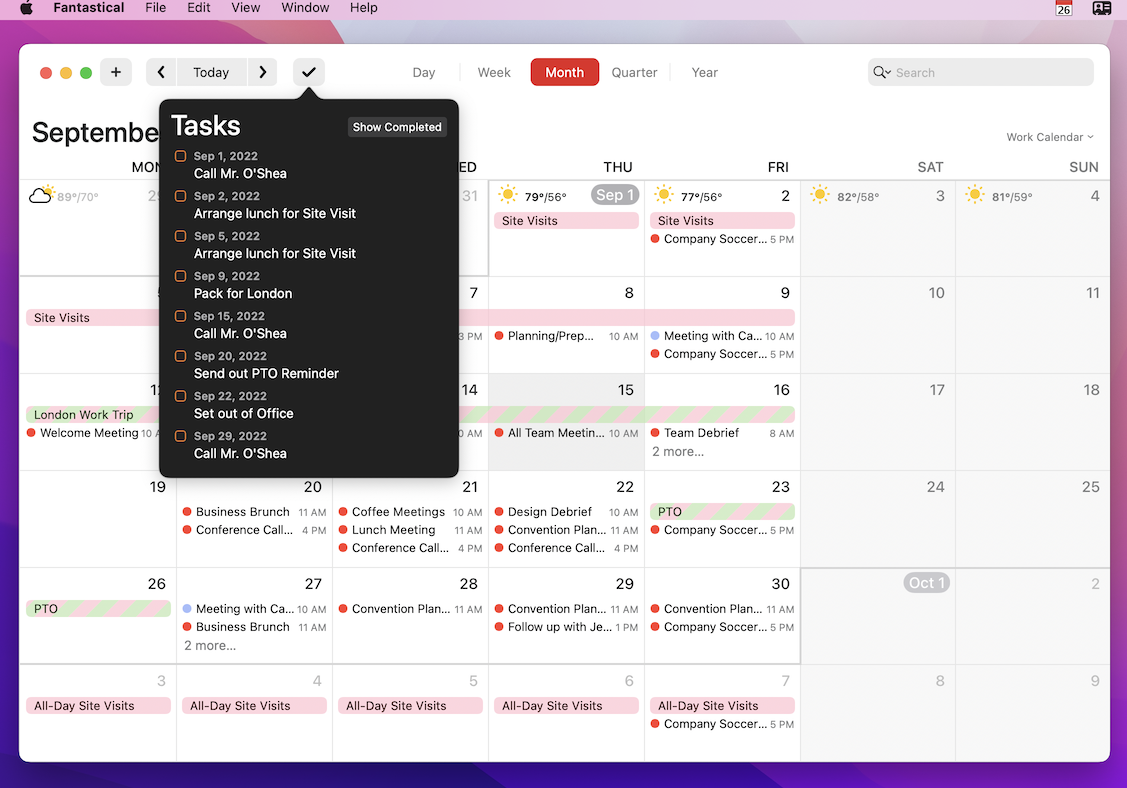Viewport: 1127px width, 788px height.
Task: Switch to Day view
Action: point(423,72)
